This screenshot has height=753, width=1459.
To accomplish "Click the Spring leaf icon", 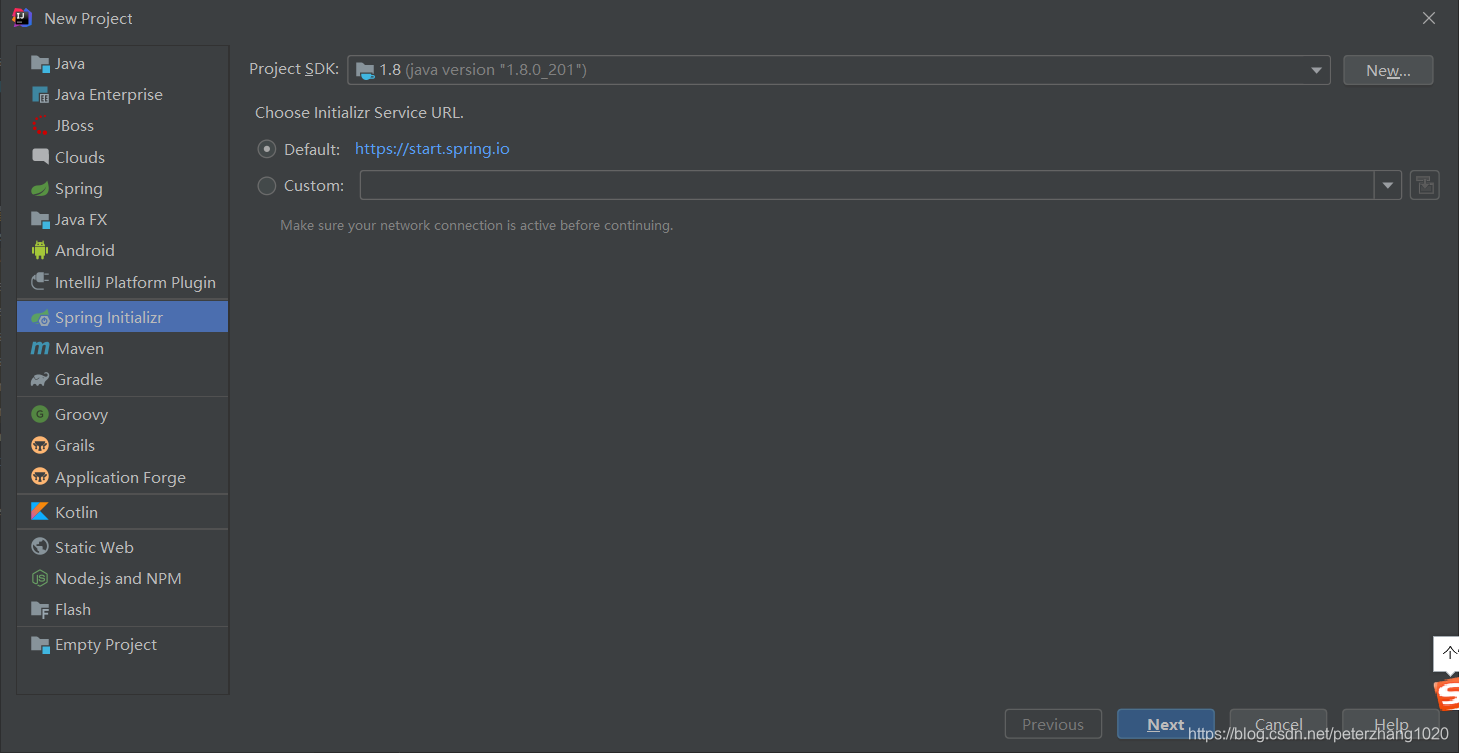I will point(40,188).
